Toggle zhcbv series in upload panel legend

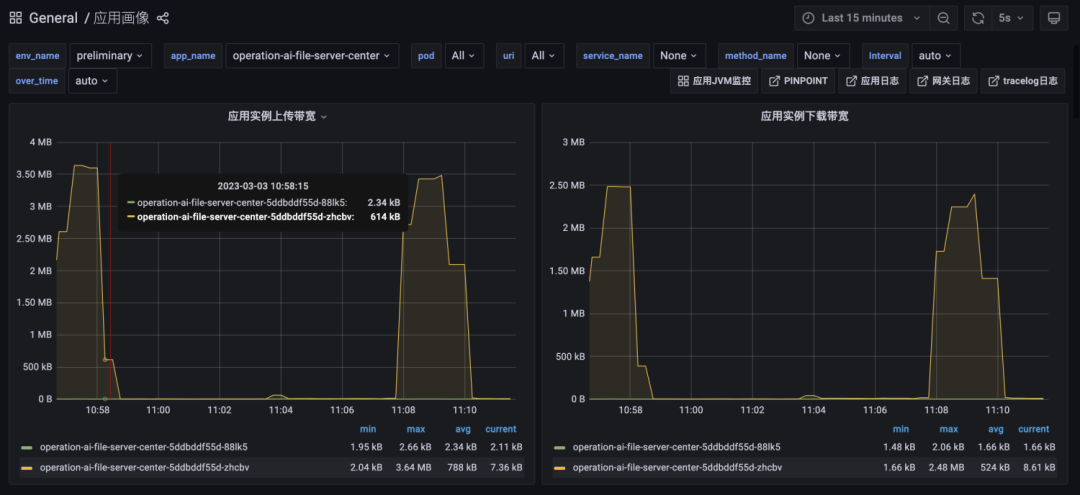point(145,467)
